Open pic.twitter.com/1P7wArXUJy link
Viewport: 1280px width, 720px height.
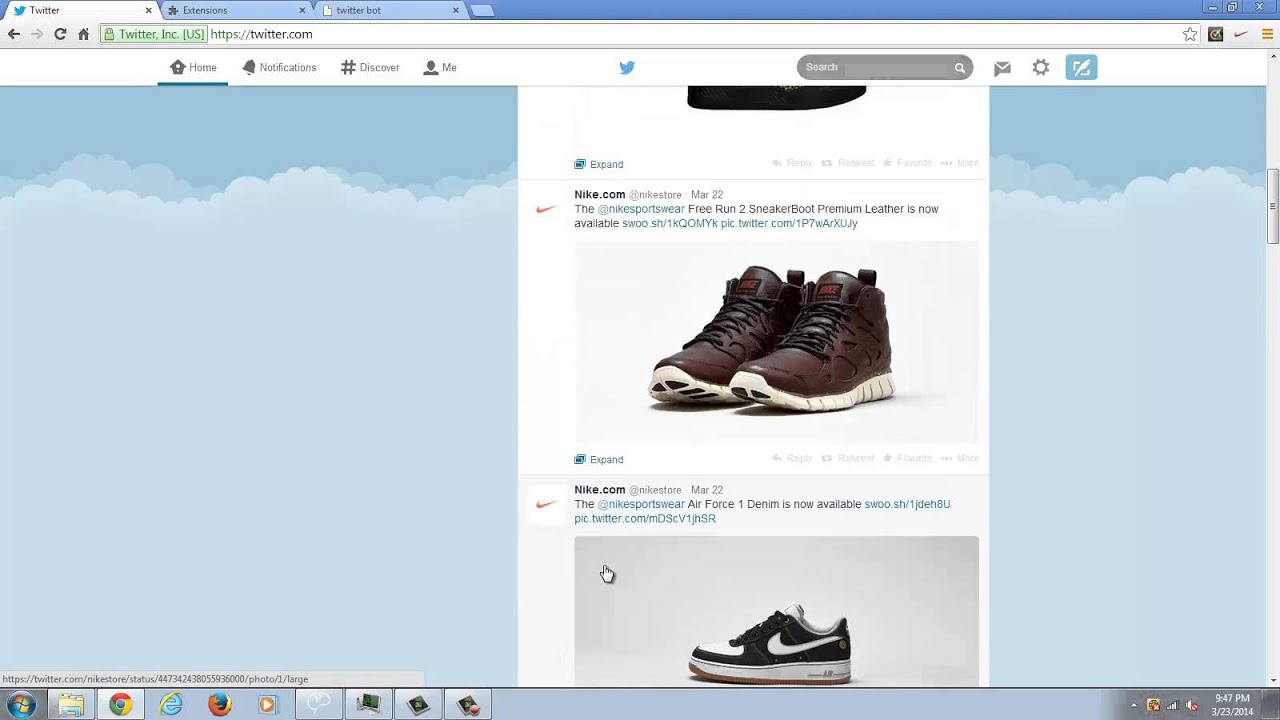point(789,224)
